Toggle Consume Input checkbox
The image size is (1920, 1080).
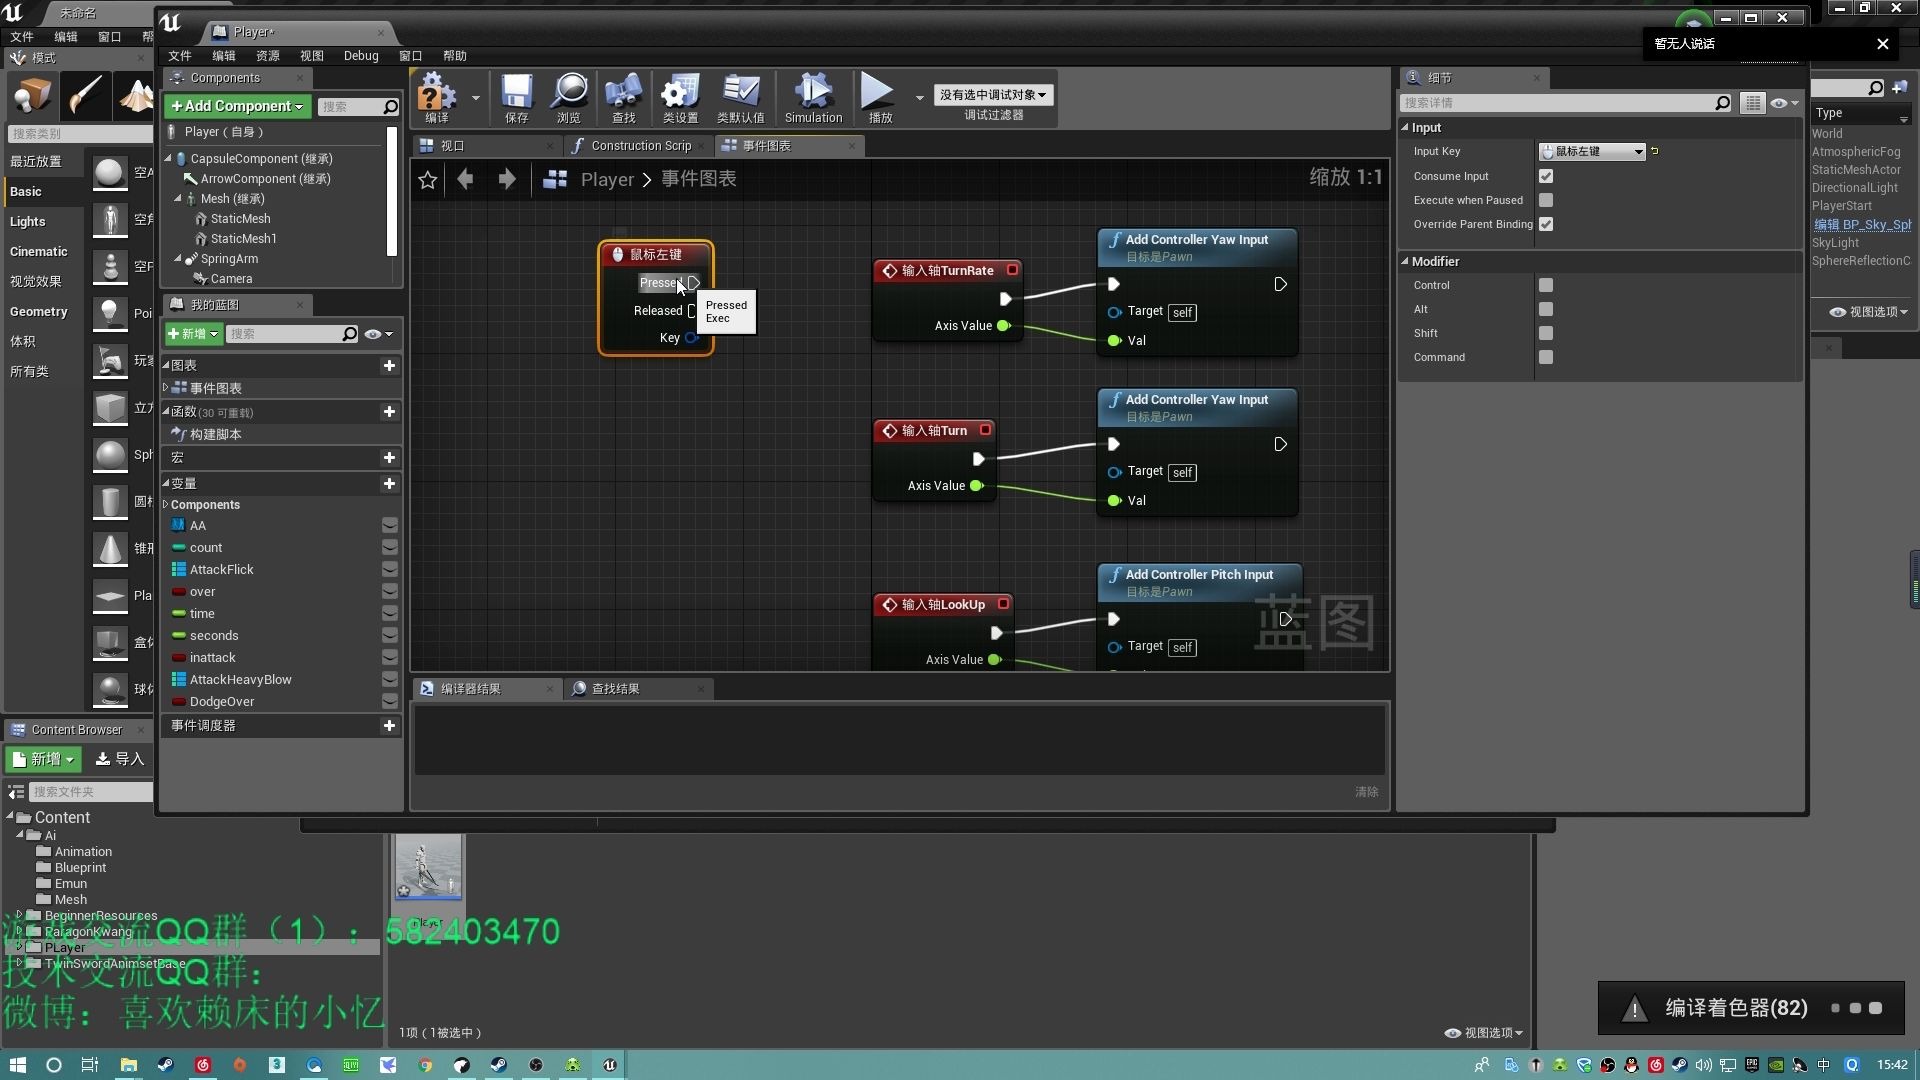point(1545,175)
